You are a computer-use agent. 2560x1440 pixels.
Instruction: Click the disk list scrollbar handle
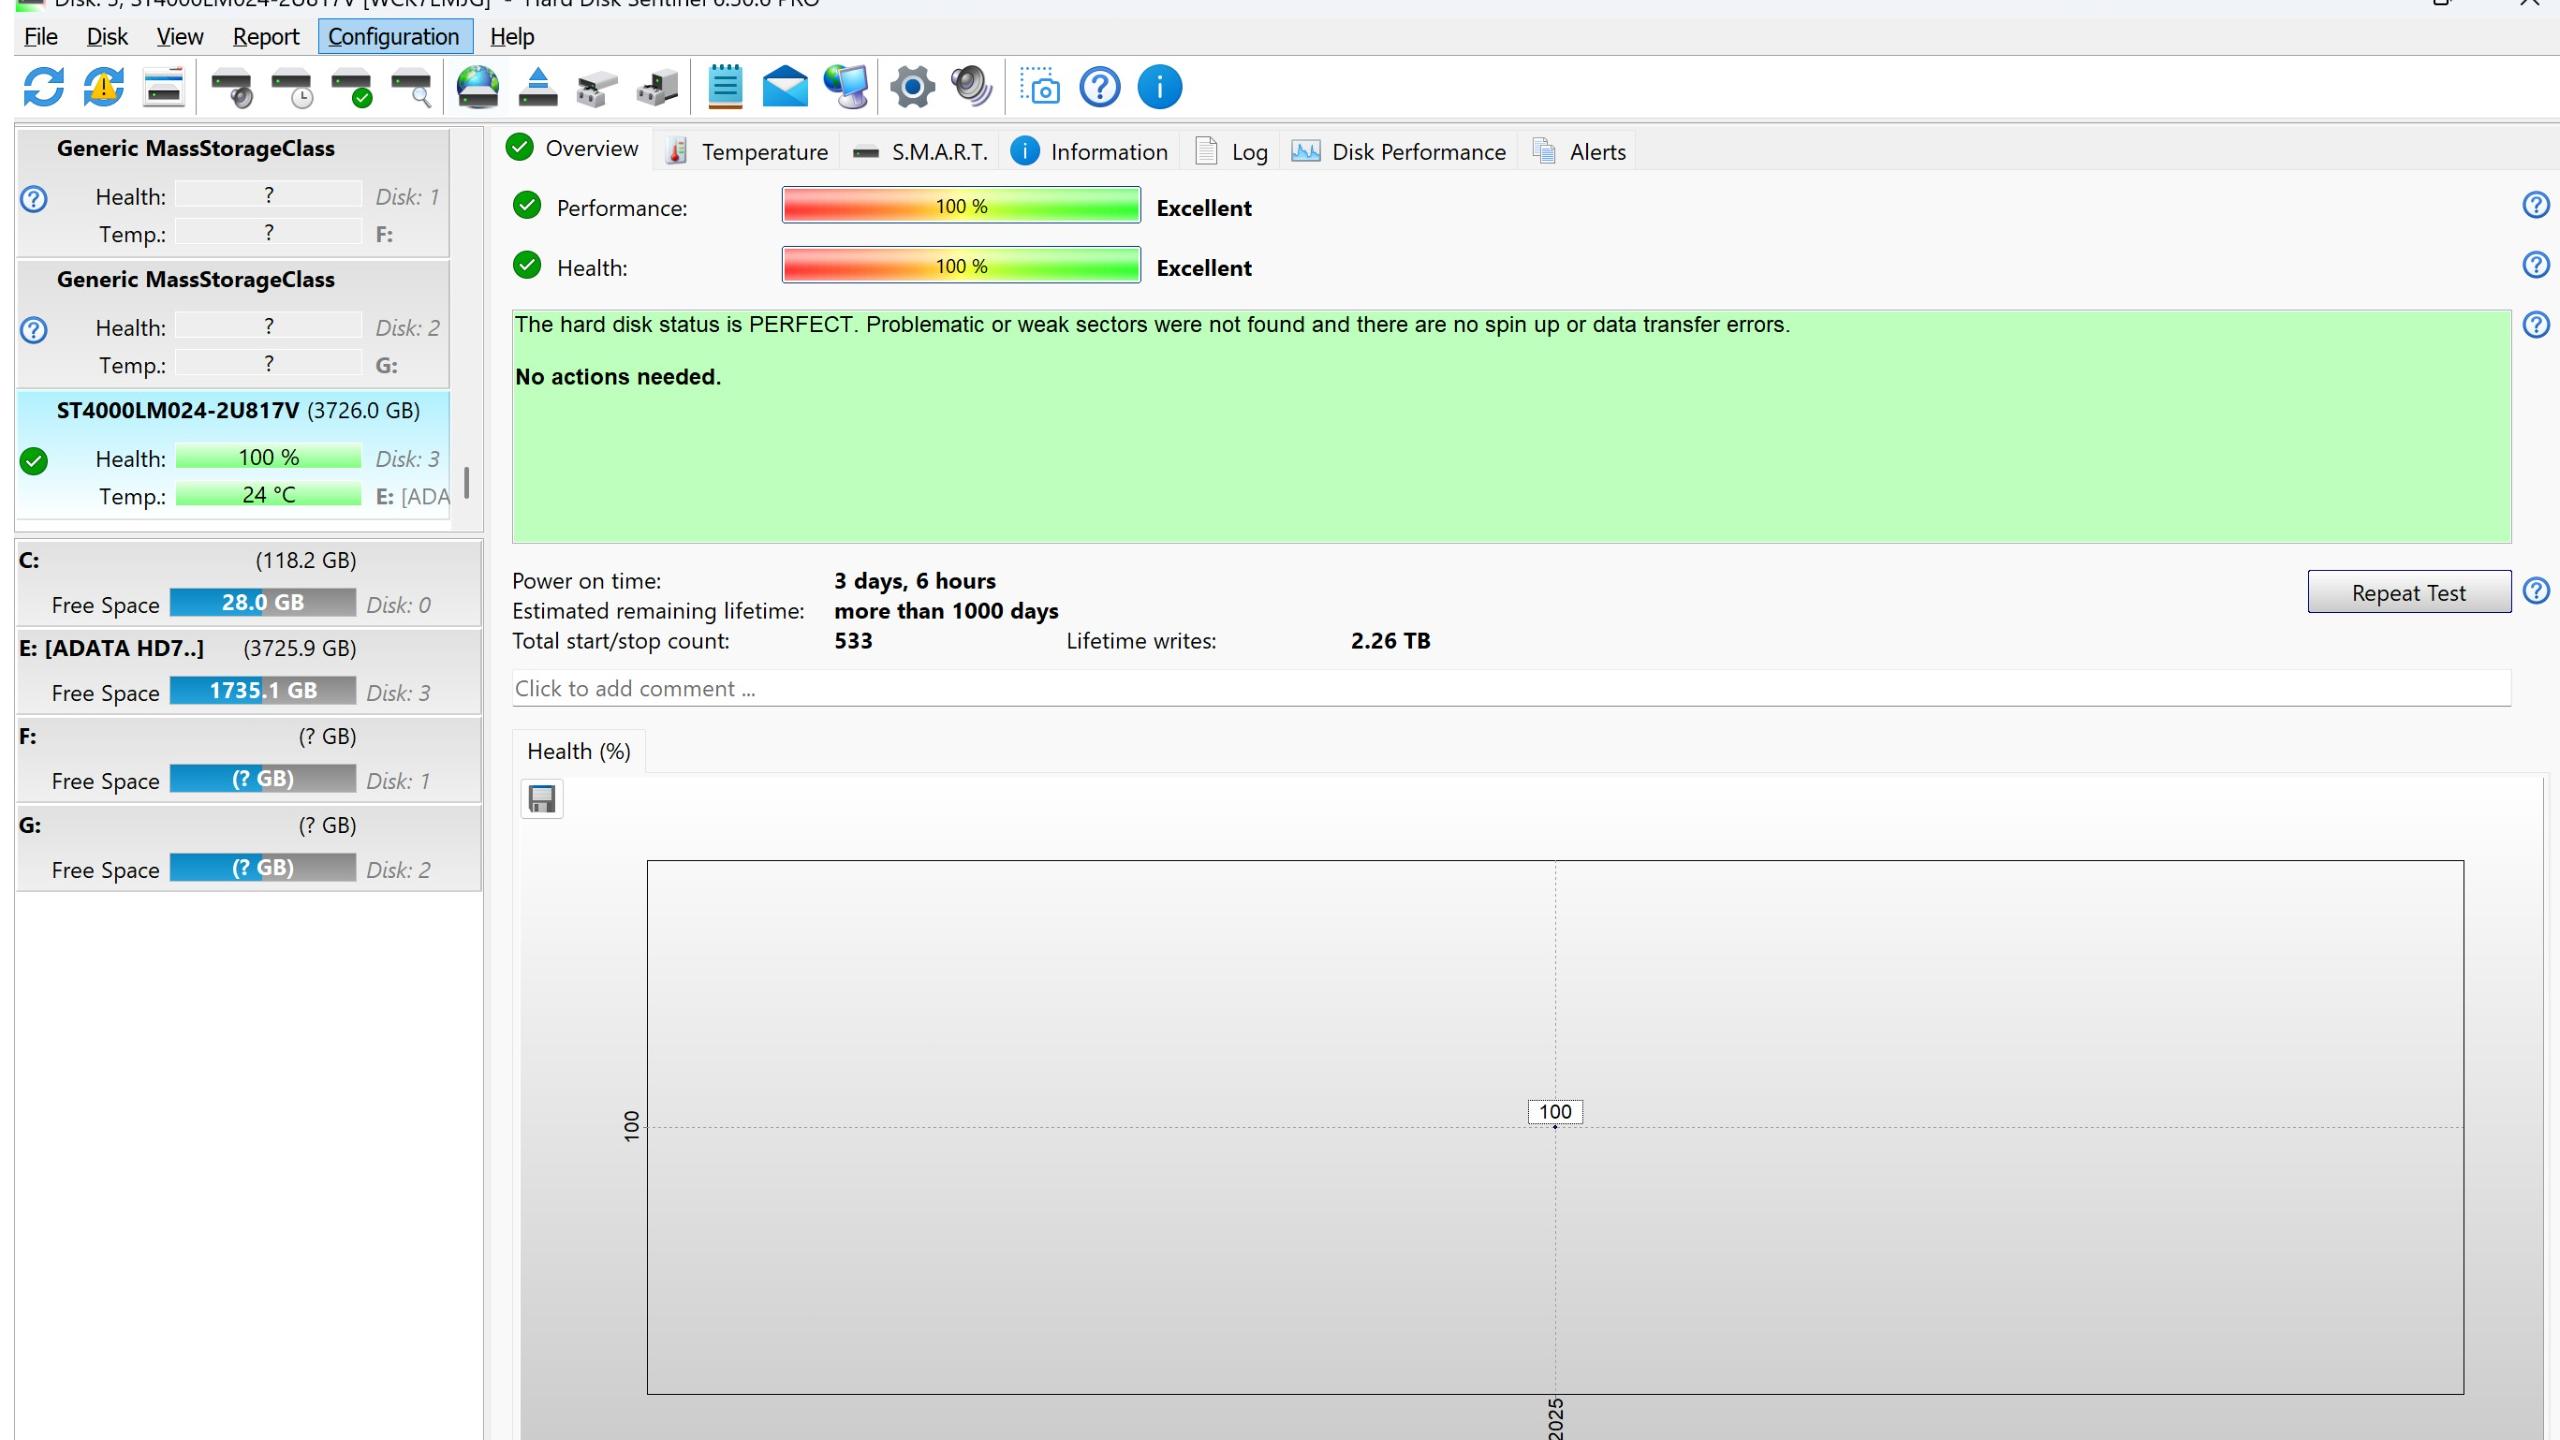point(467,483)
